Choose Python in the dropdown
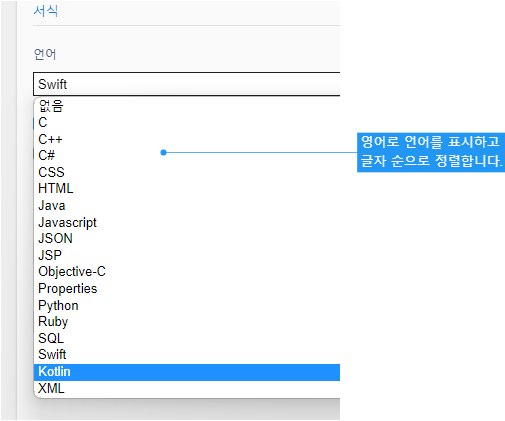Viewport: 505px width, 421px height. point(187,305)
